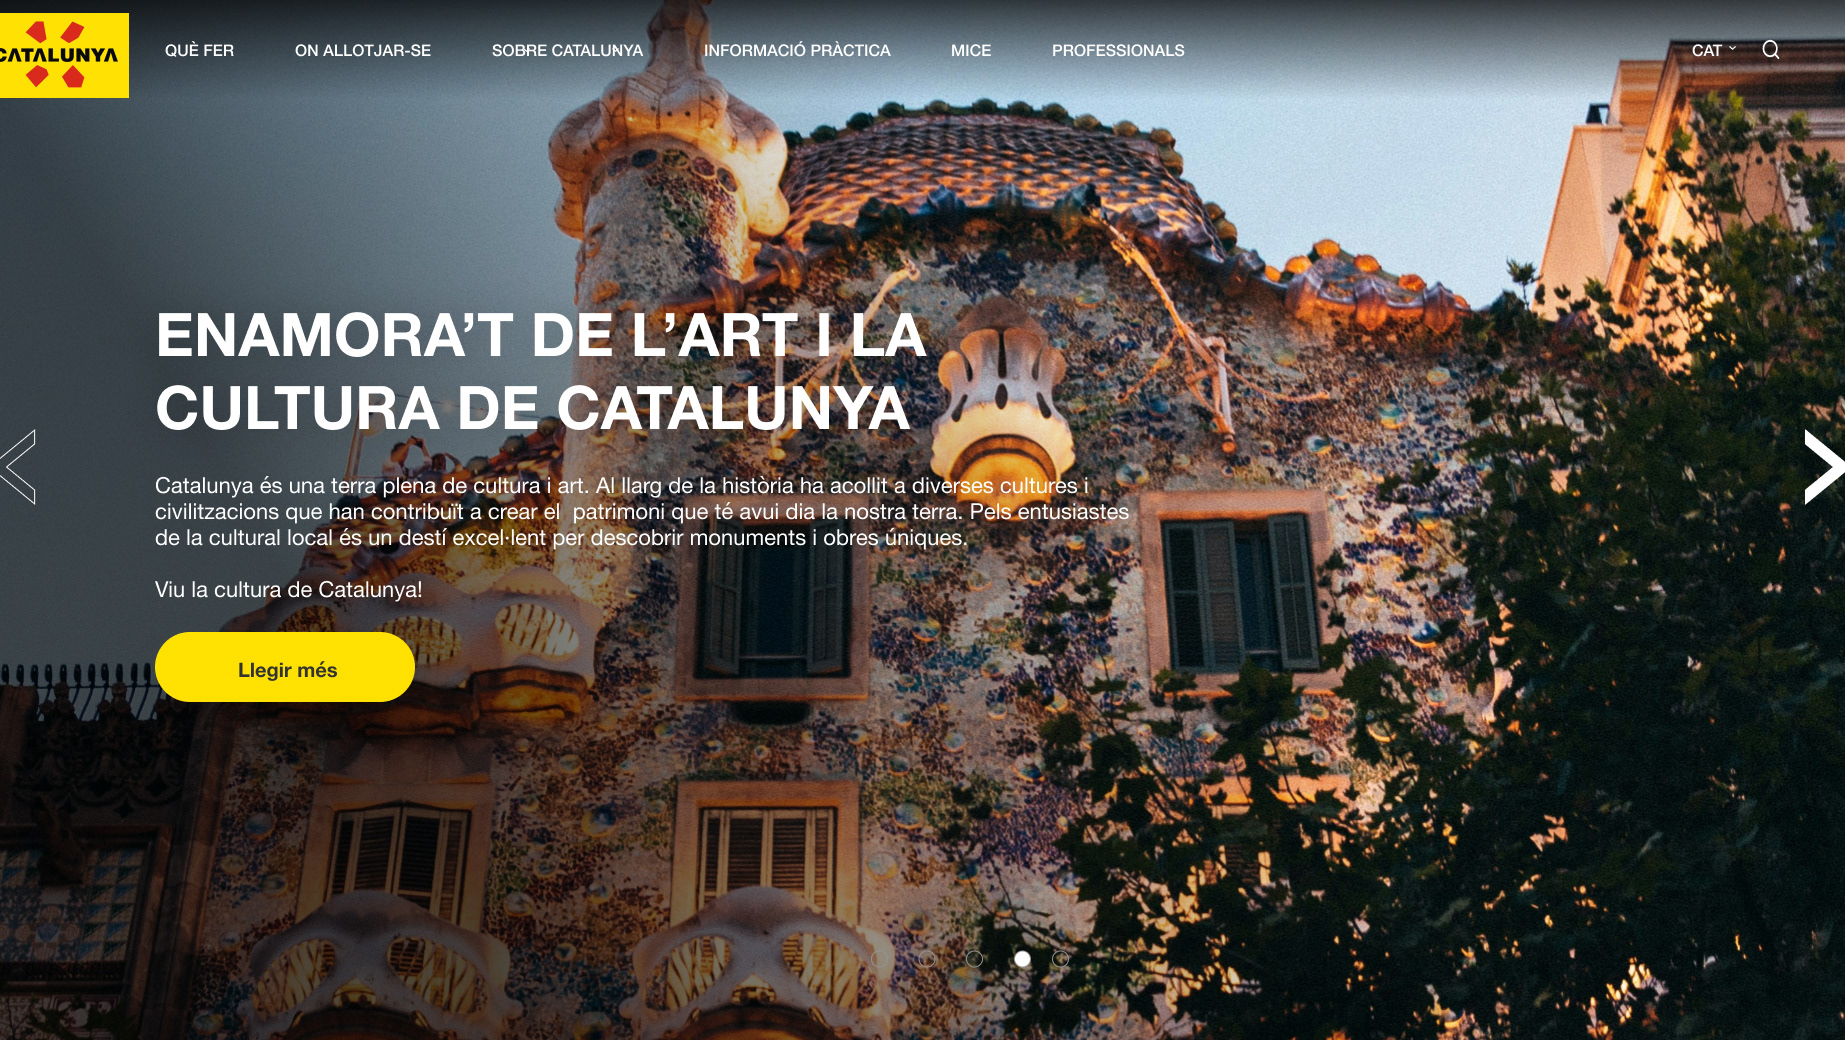Advance to next slide with right arrow
This screenshot has width=1845, height=1040.
click(1823, 467)
